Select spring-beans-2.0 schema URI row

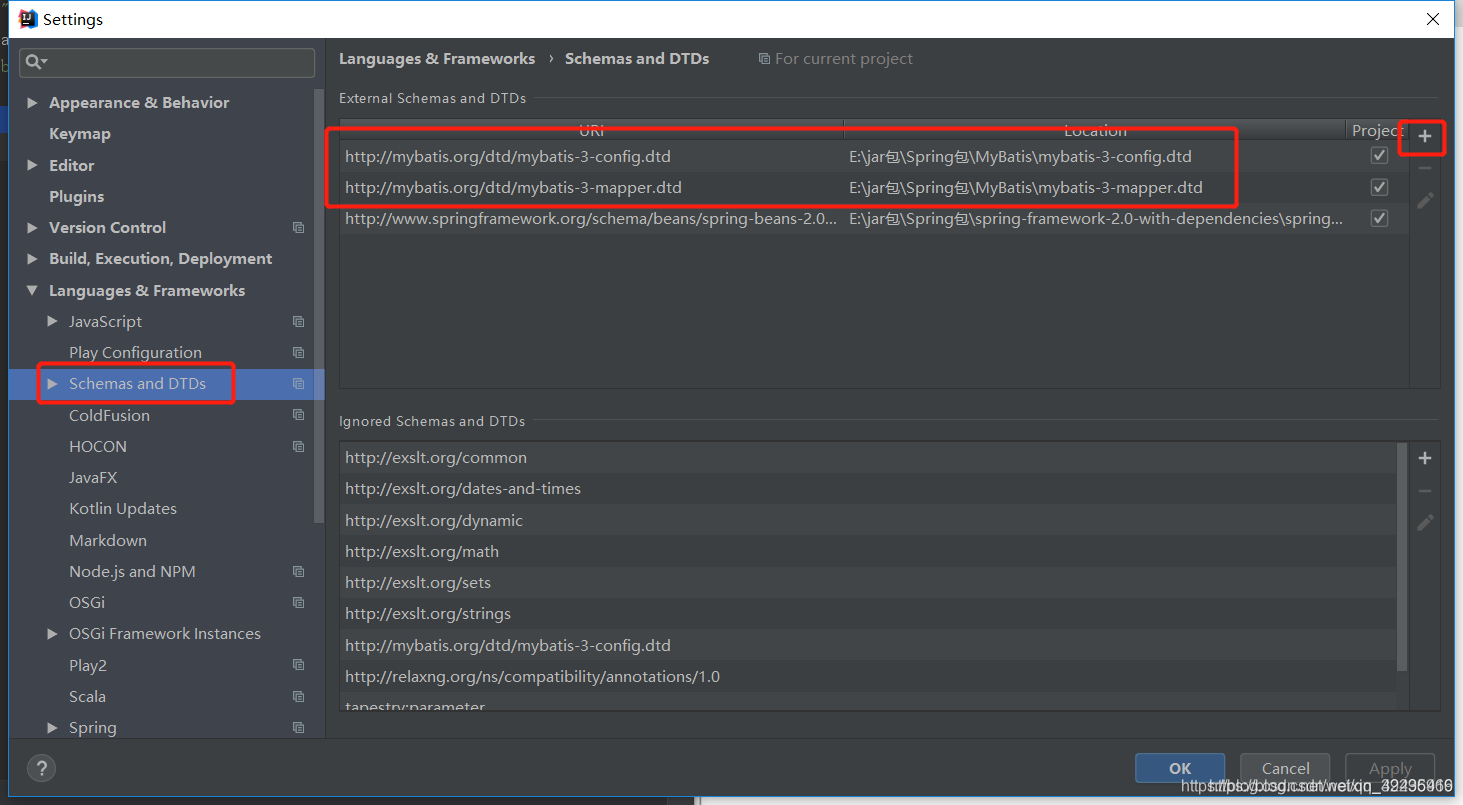point(592,218)
